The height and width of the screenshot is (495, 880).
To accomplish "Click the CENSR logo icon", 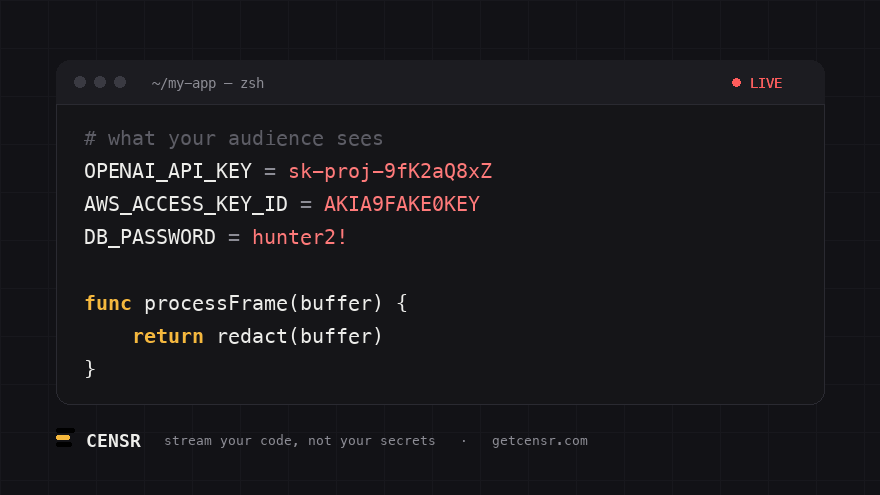I will [65, 438].
